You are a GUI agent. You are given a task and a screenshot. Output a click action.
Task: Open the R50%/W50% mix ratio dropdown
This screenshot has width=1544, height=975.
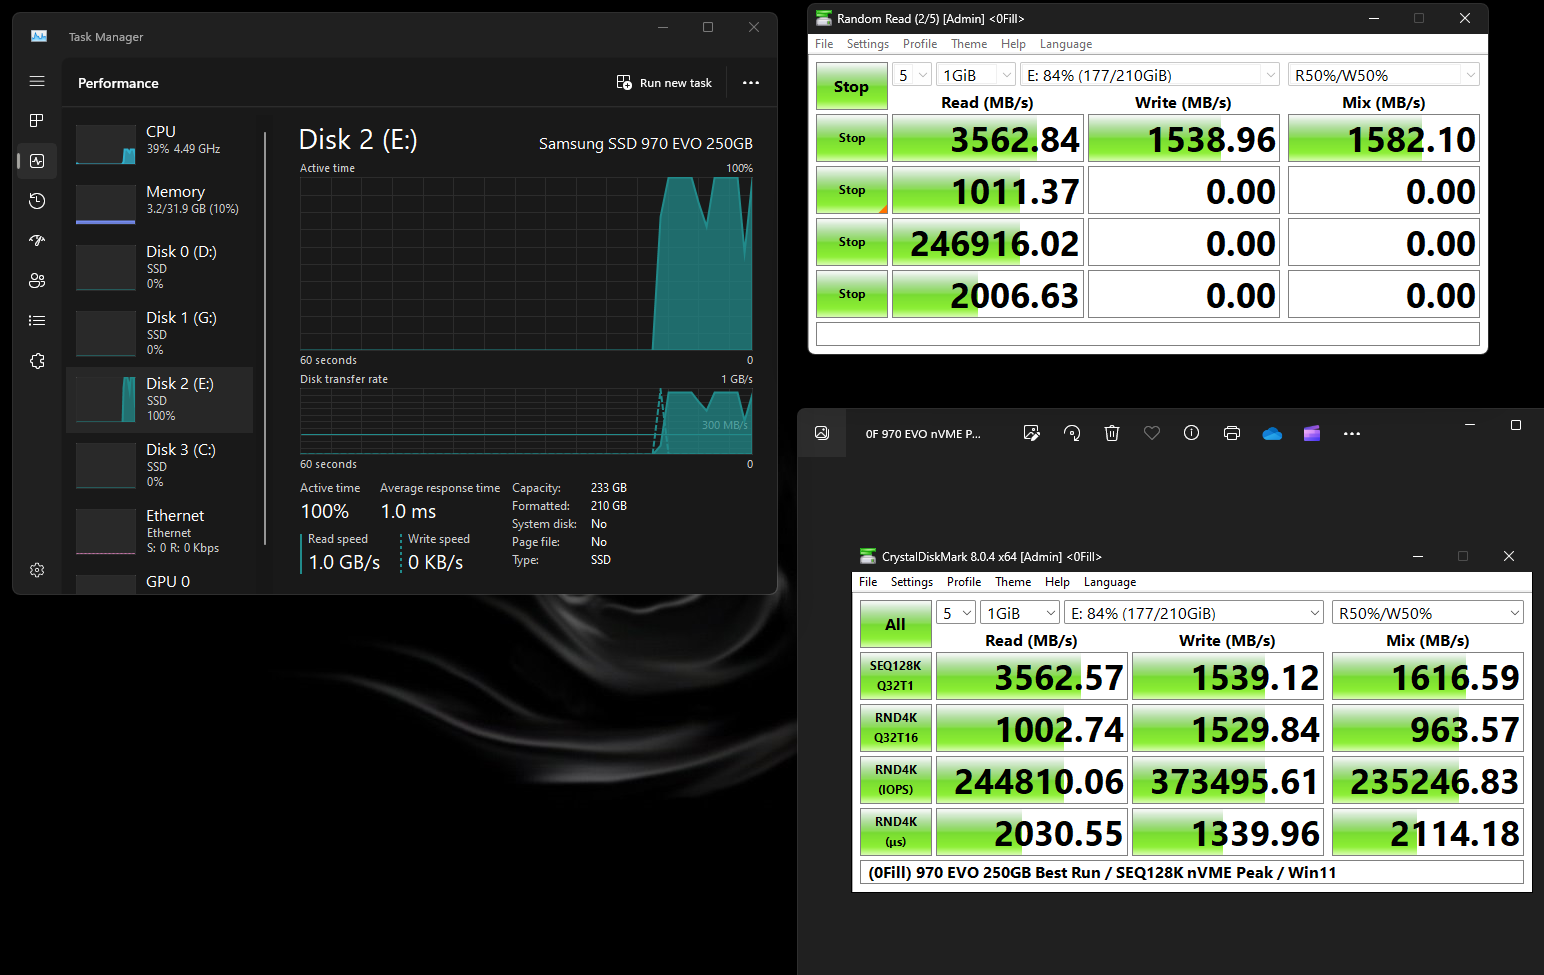click(x=1384, y=75)
